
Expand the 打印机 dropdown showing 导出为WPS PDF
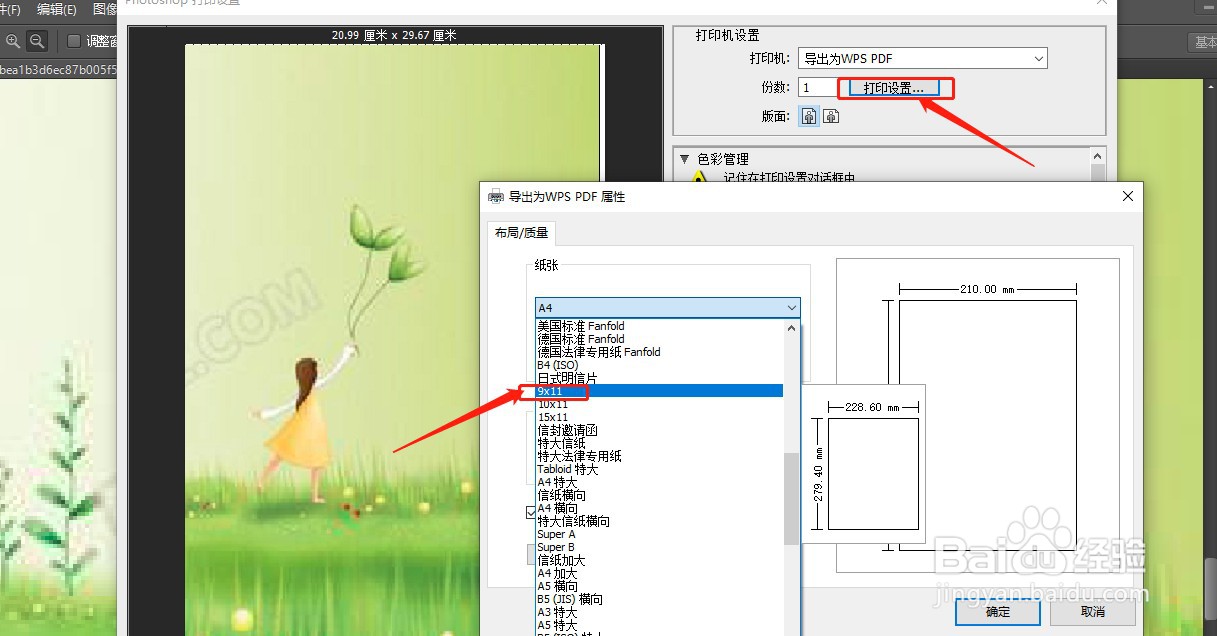[1037, 57]
